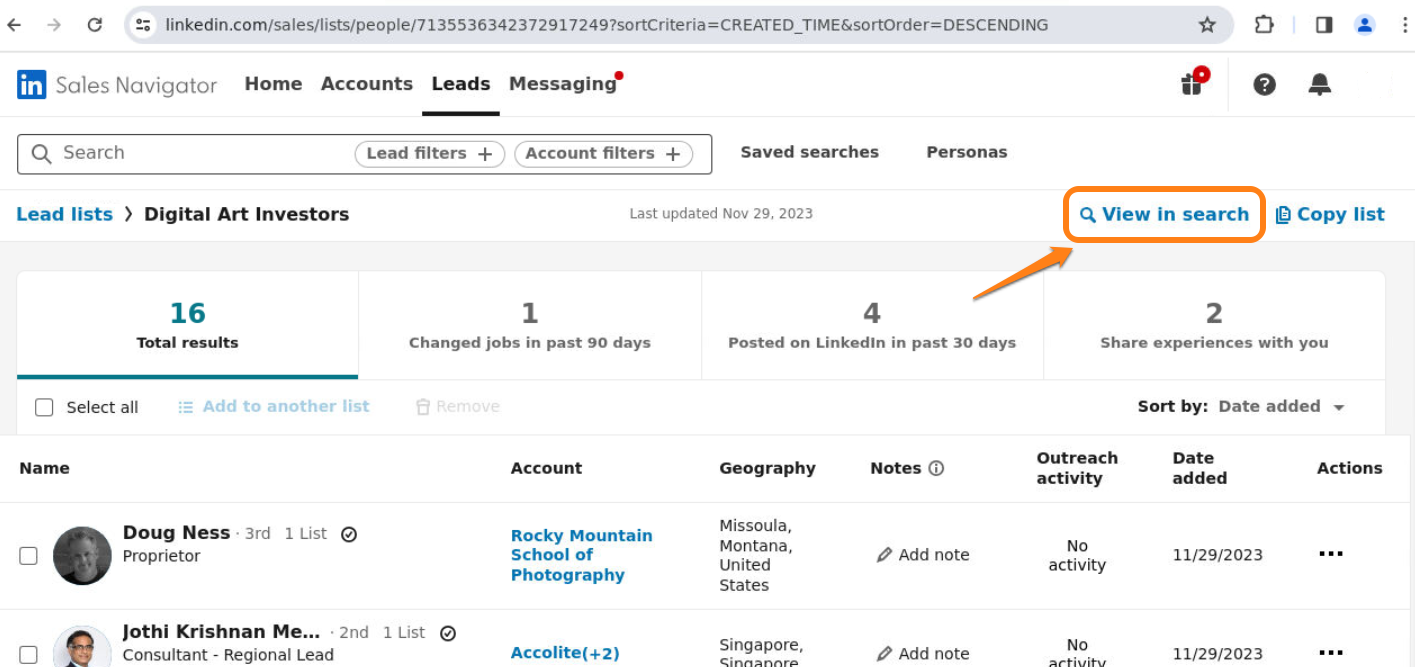The height and width of the screenshot is (667, 1415).
Task: Open the browser extensions puzzle icon
Action: pos(1264,25)
